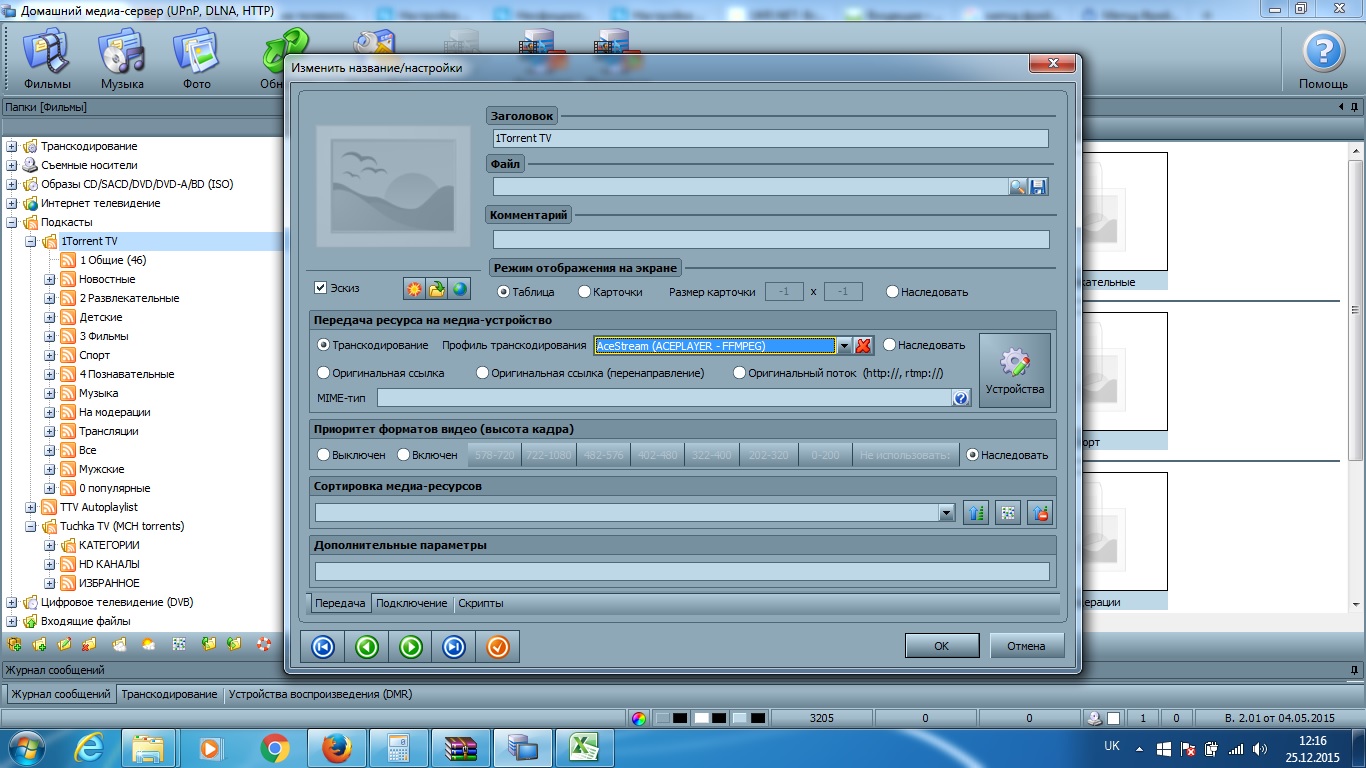Open the Сортировка медиа-ресурсов dropdown
The height and width of the screenshot is (768, 1366).
pyautogui.click(x=946, y=513)
